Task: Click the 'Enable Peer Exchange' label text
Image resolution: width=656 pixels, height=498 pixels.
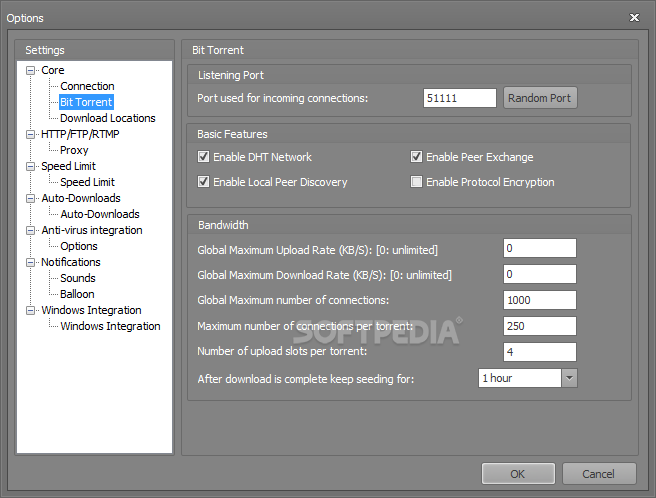Action: point(479,157)
